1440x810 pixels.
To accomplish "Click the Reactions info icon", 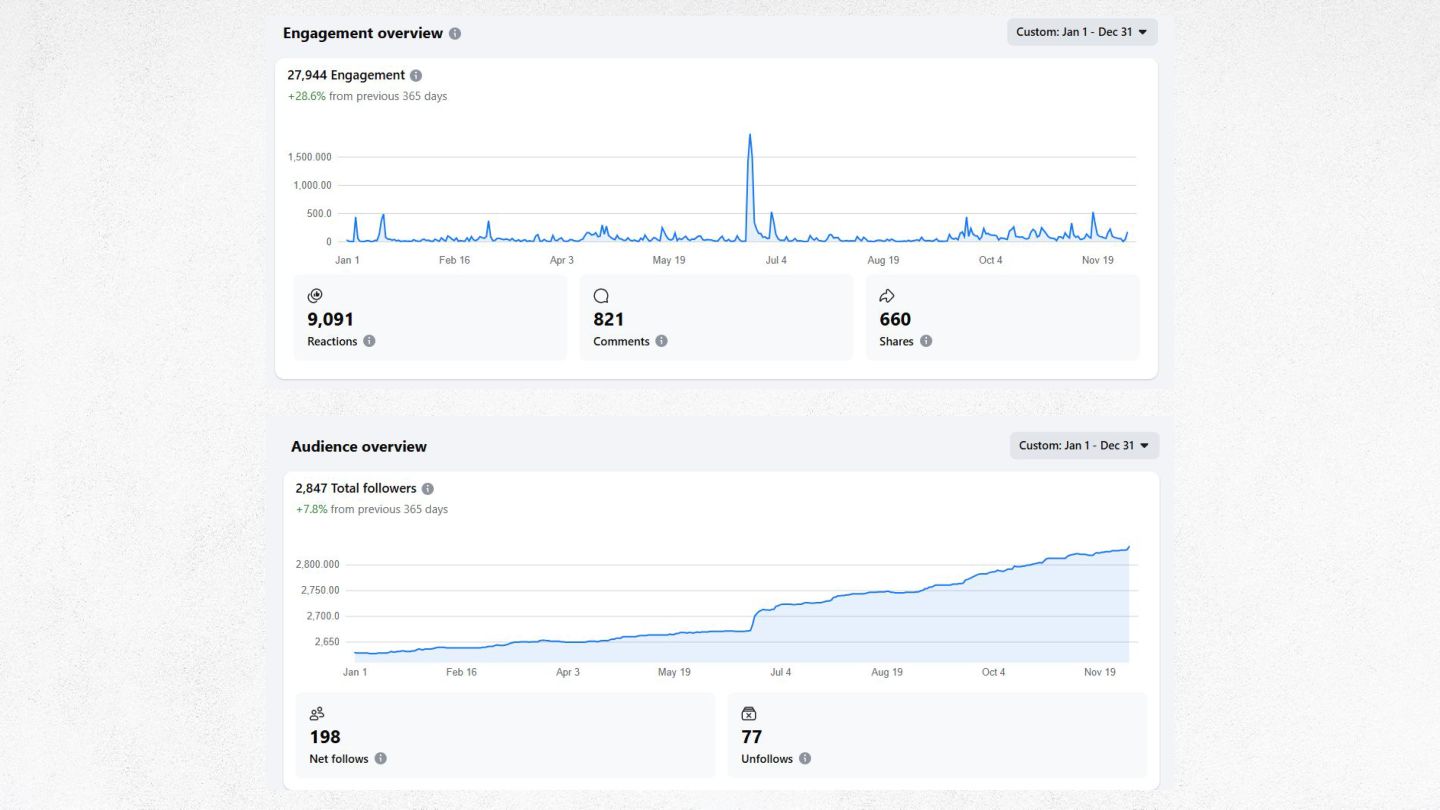I will (369, 341).
